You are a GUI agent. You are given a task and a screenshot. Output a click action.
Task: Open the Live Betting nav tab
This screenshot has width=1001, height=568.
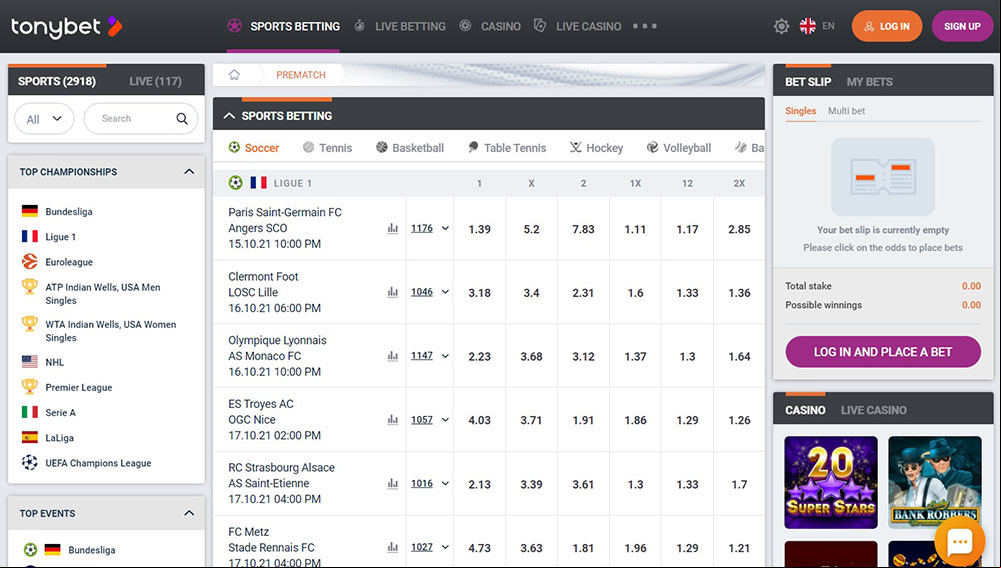[x=400, y=26]
